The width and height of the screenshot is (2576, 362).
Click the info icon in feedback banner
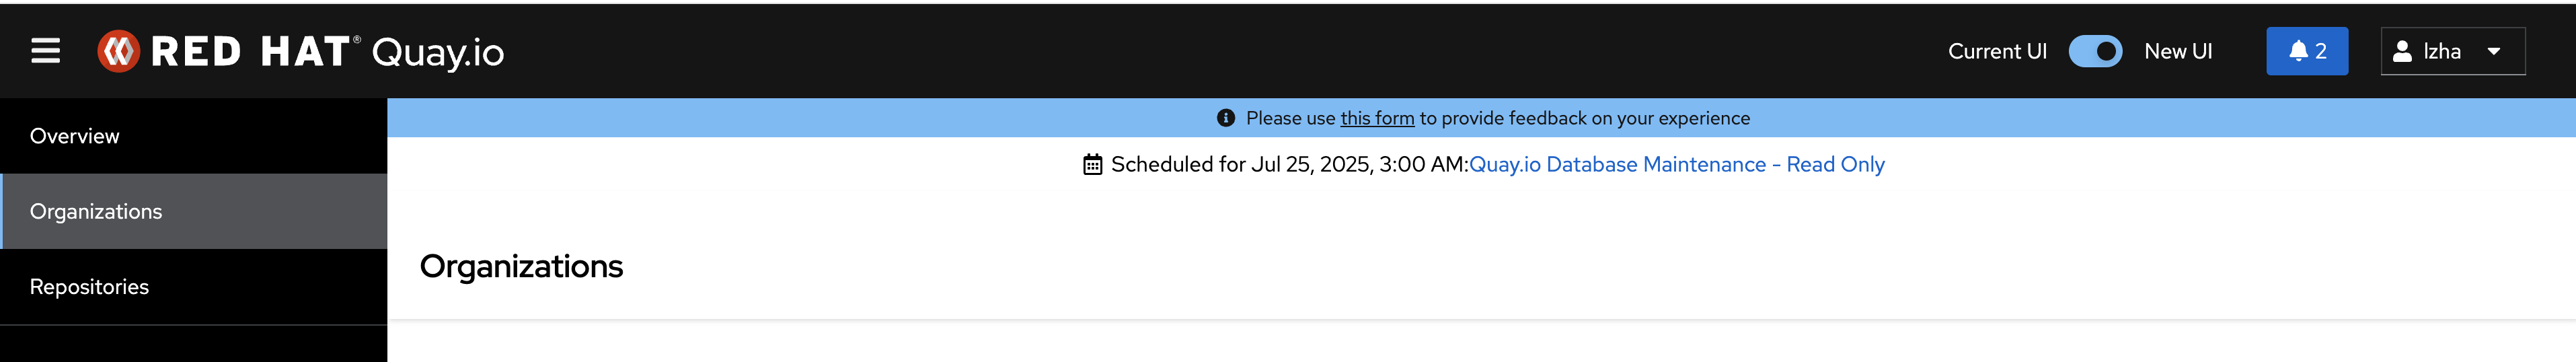coord(1225,118)
